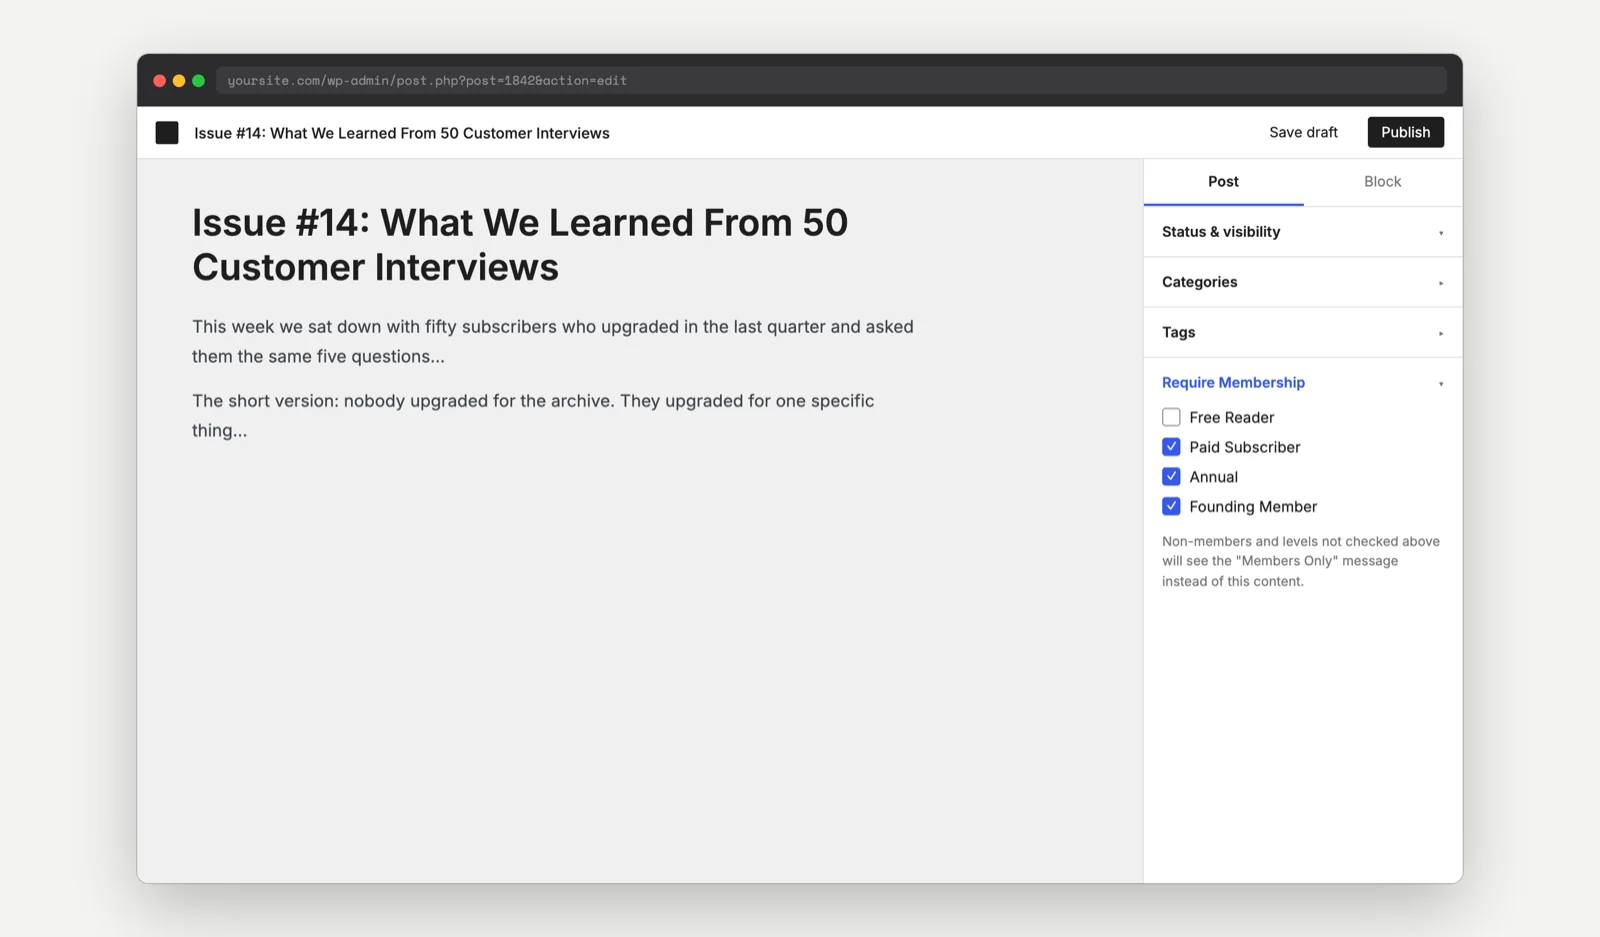Click the Tags label
This screenshot has height=937, width=1600.
click(x=1178, y=332)
